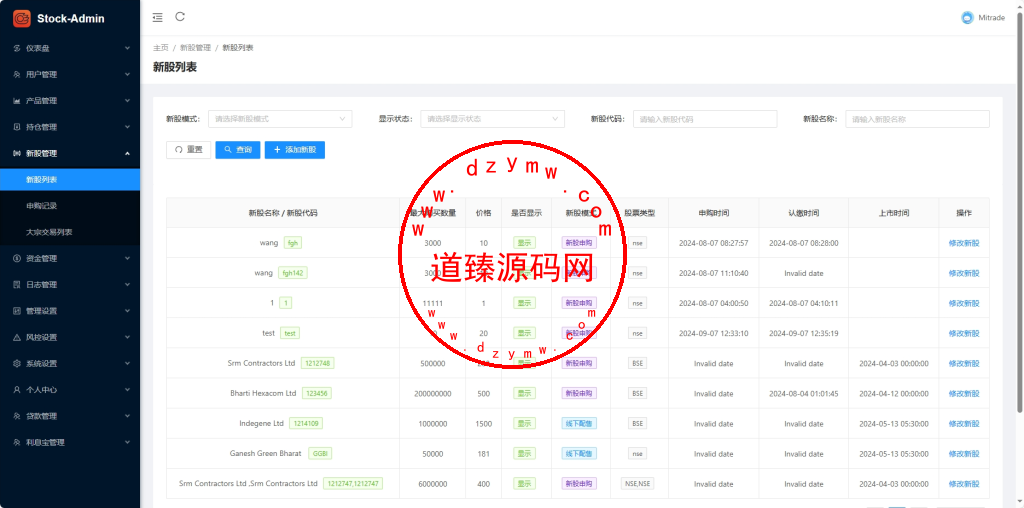Click 修改新股 for wang fgh row
This screenshot has height=508, width=1024.
(964, 243)
